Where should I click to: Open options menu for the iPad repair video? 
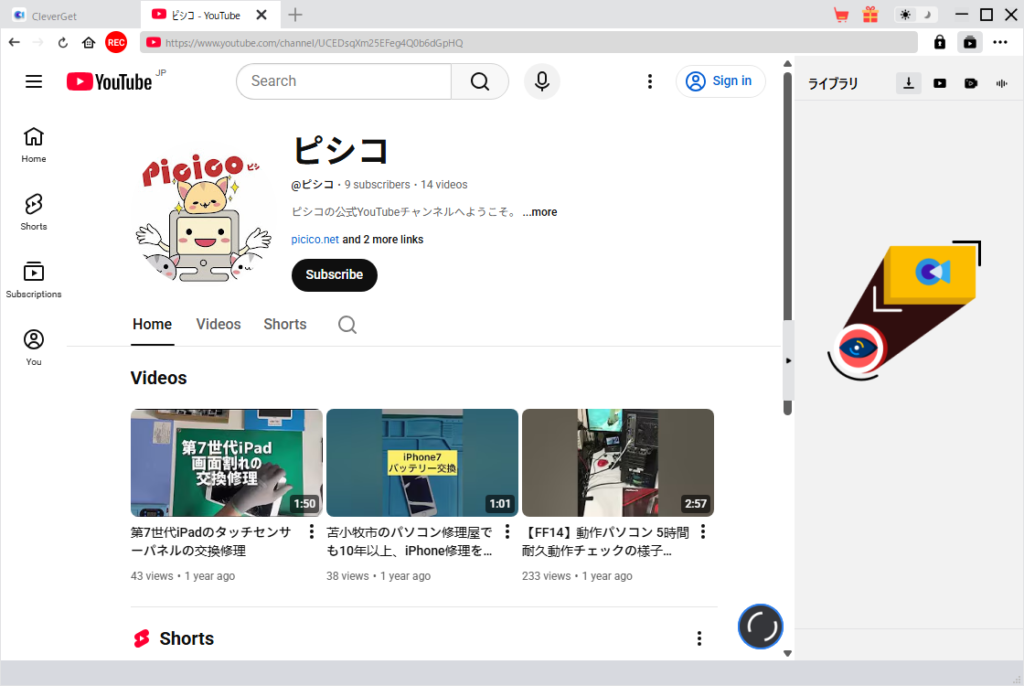click(x=311, y=532)
